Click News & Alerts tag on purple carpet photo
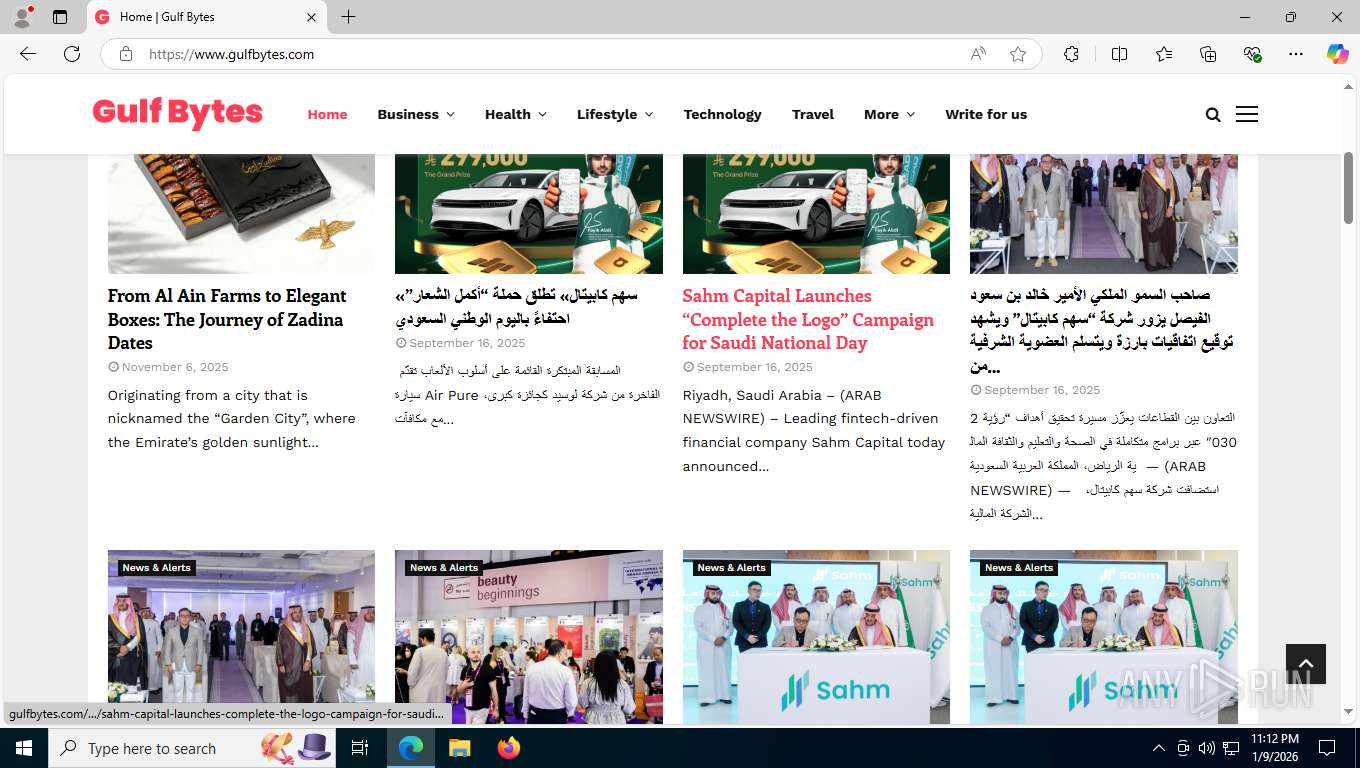This screenshot has width=1360, height=768. (156, 567)
